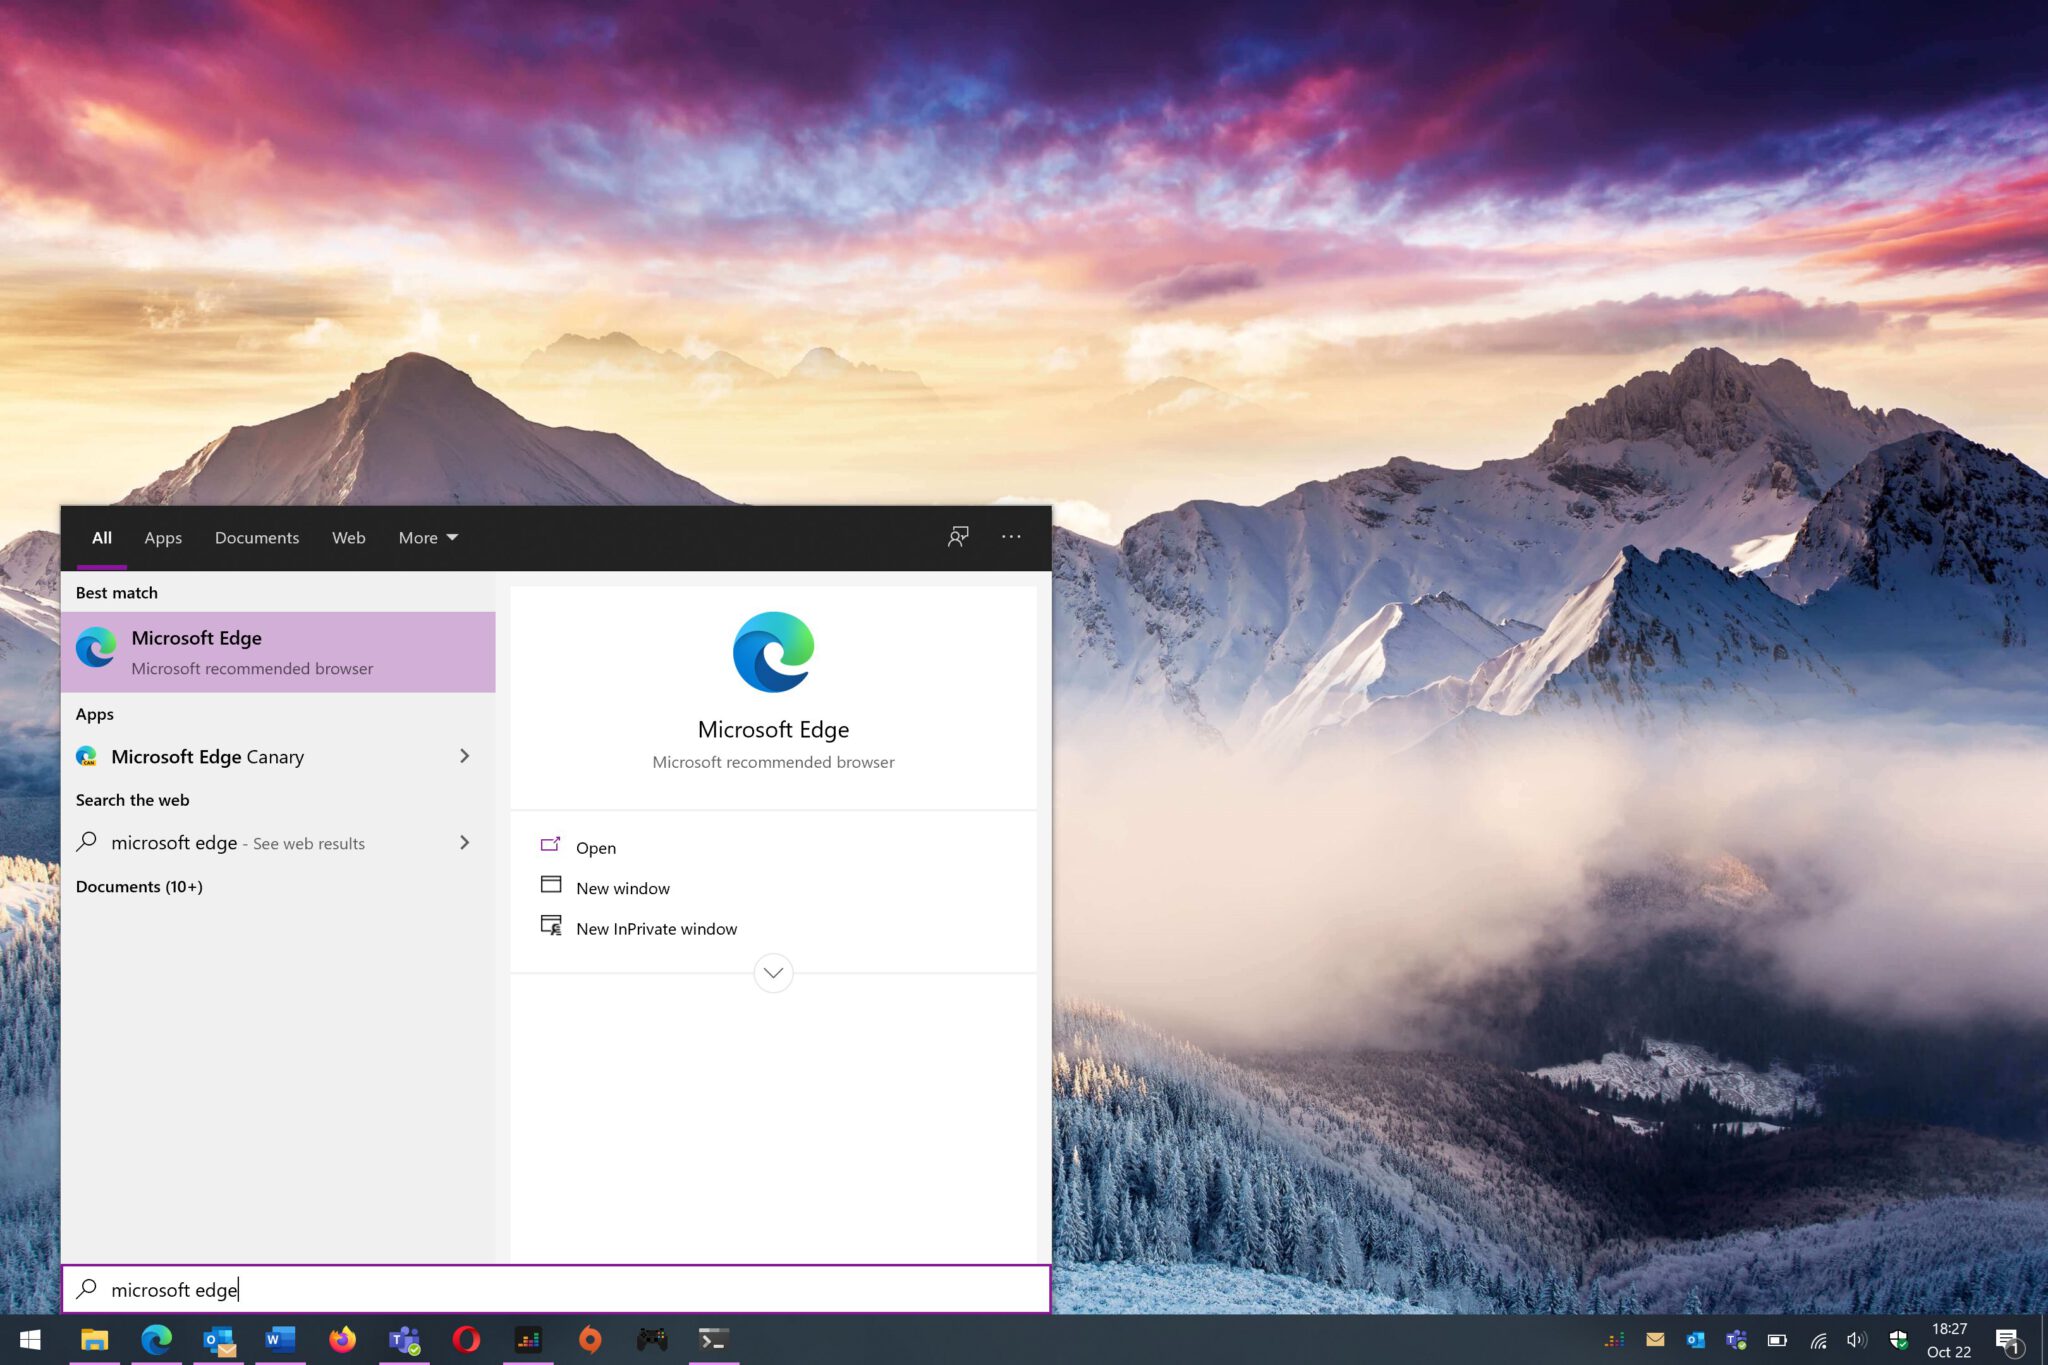Click the Web tab in search panel
The height and width of the screenshot is (1365, 2048).
tap(347, 536)
